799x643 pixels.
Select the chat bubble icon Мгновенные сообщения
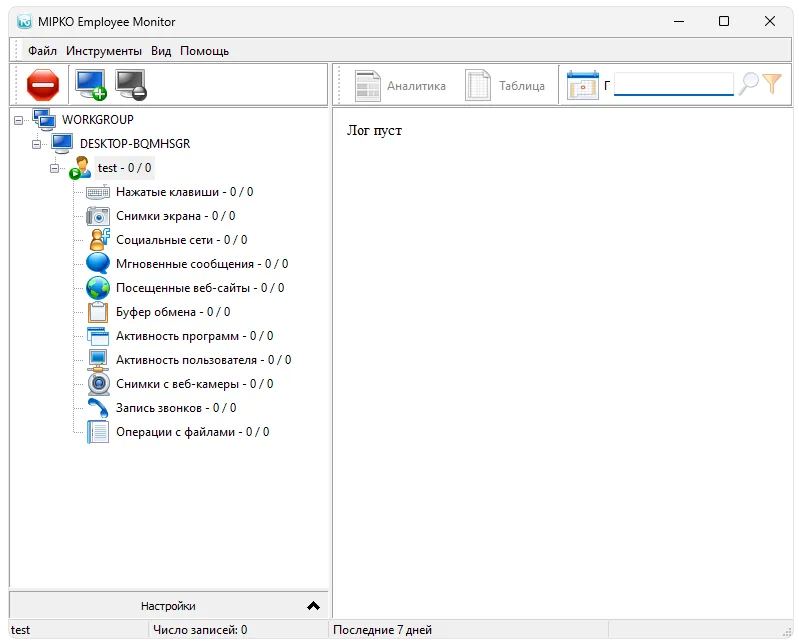tap(98, 263)
